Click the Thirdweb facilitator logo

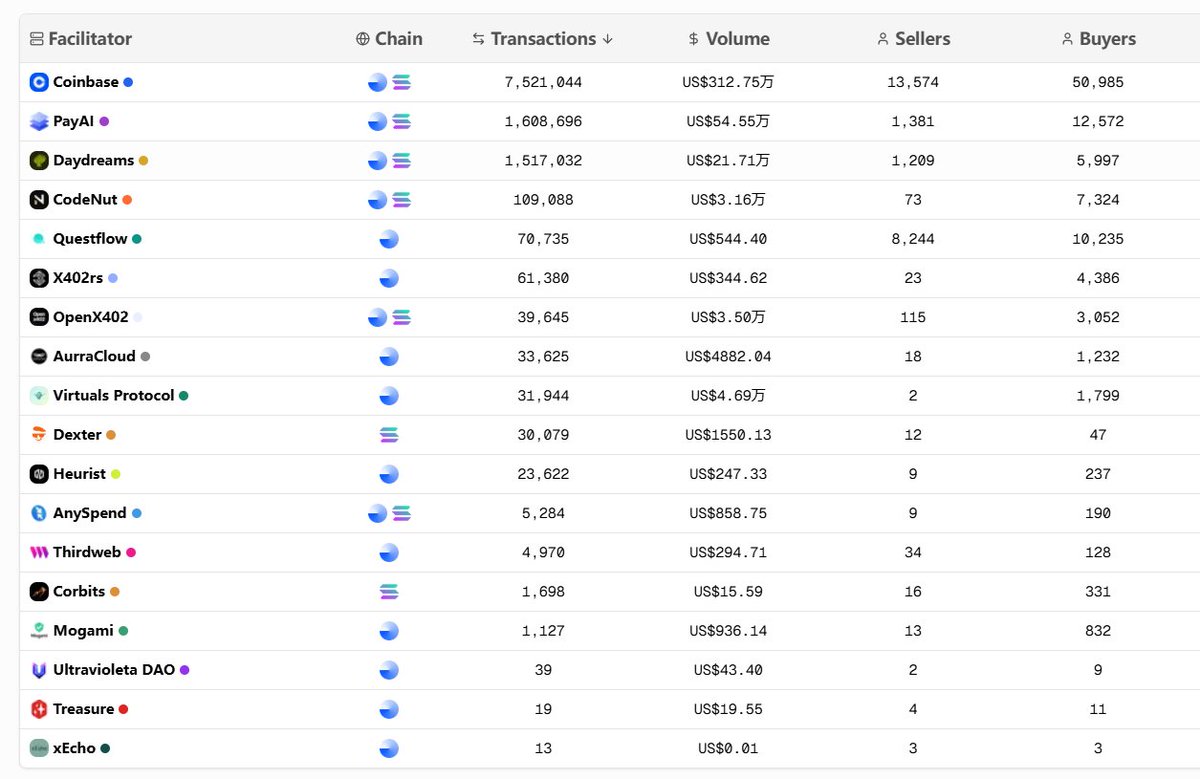click(x=39, y=552)
